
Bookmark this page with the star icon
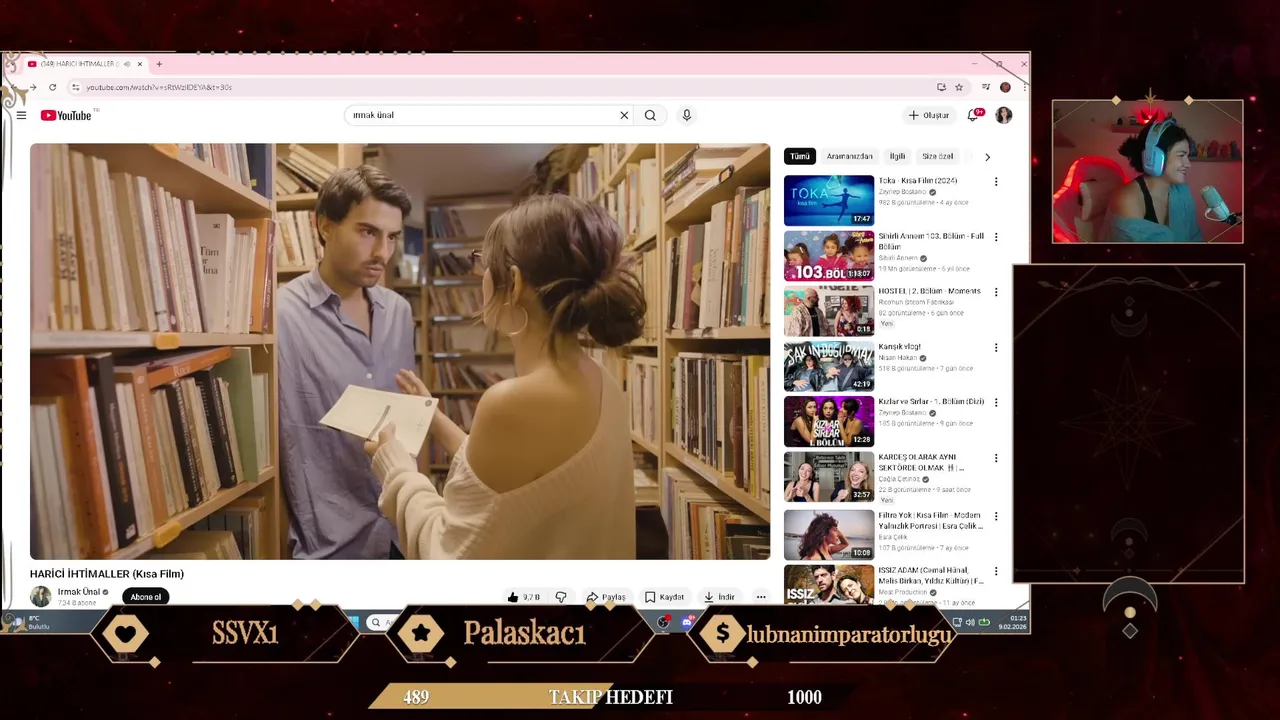point(959,87)
